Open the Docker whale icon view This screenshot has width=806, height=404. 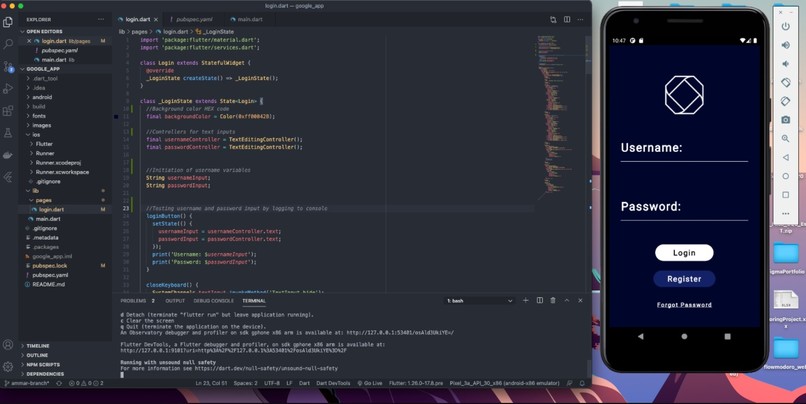[8, 155]
